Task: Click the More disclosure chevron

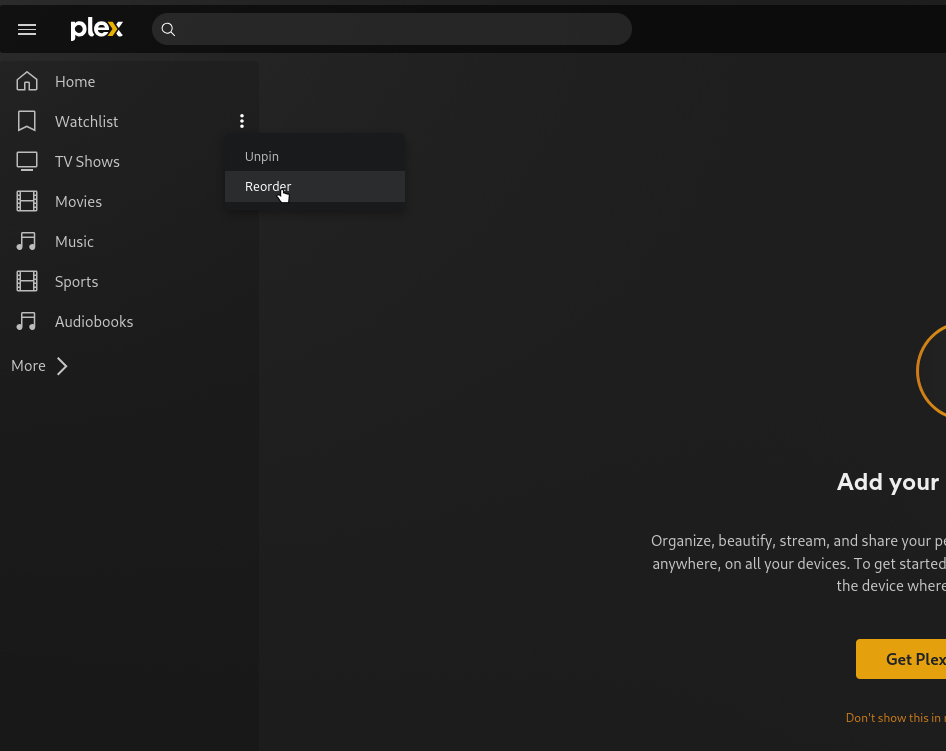Action: point(62,366)
